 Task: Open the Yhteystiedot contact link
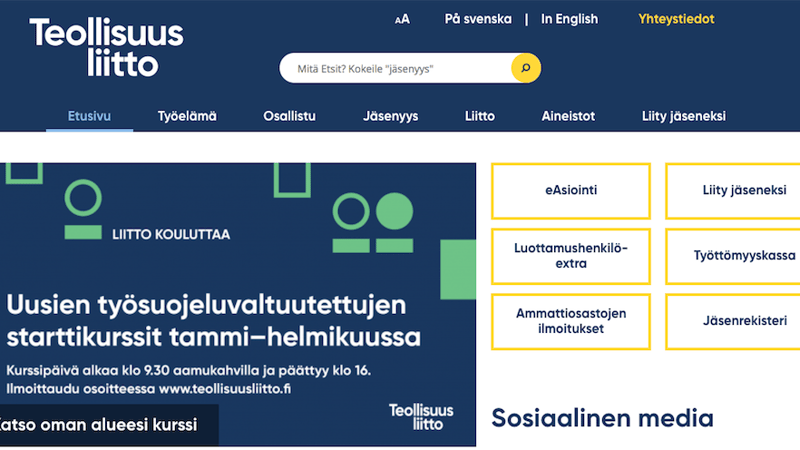coord(676,19)
